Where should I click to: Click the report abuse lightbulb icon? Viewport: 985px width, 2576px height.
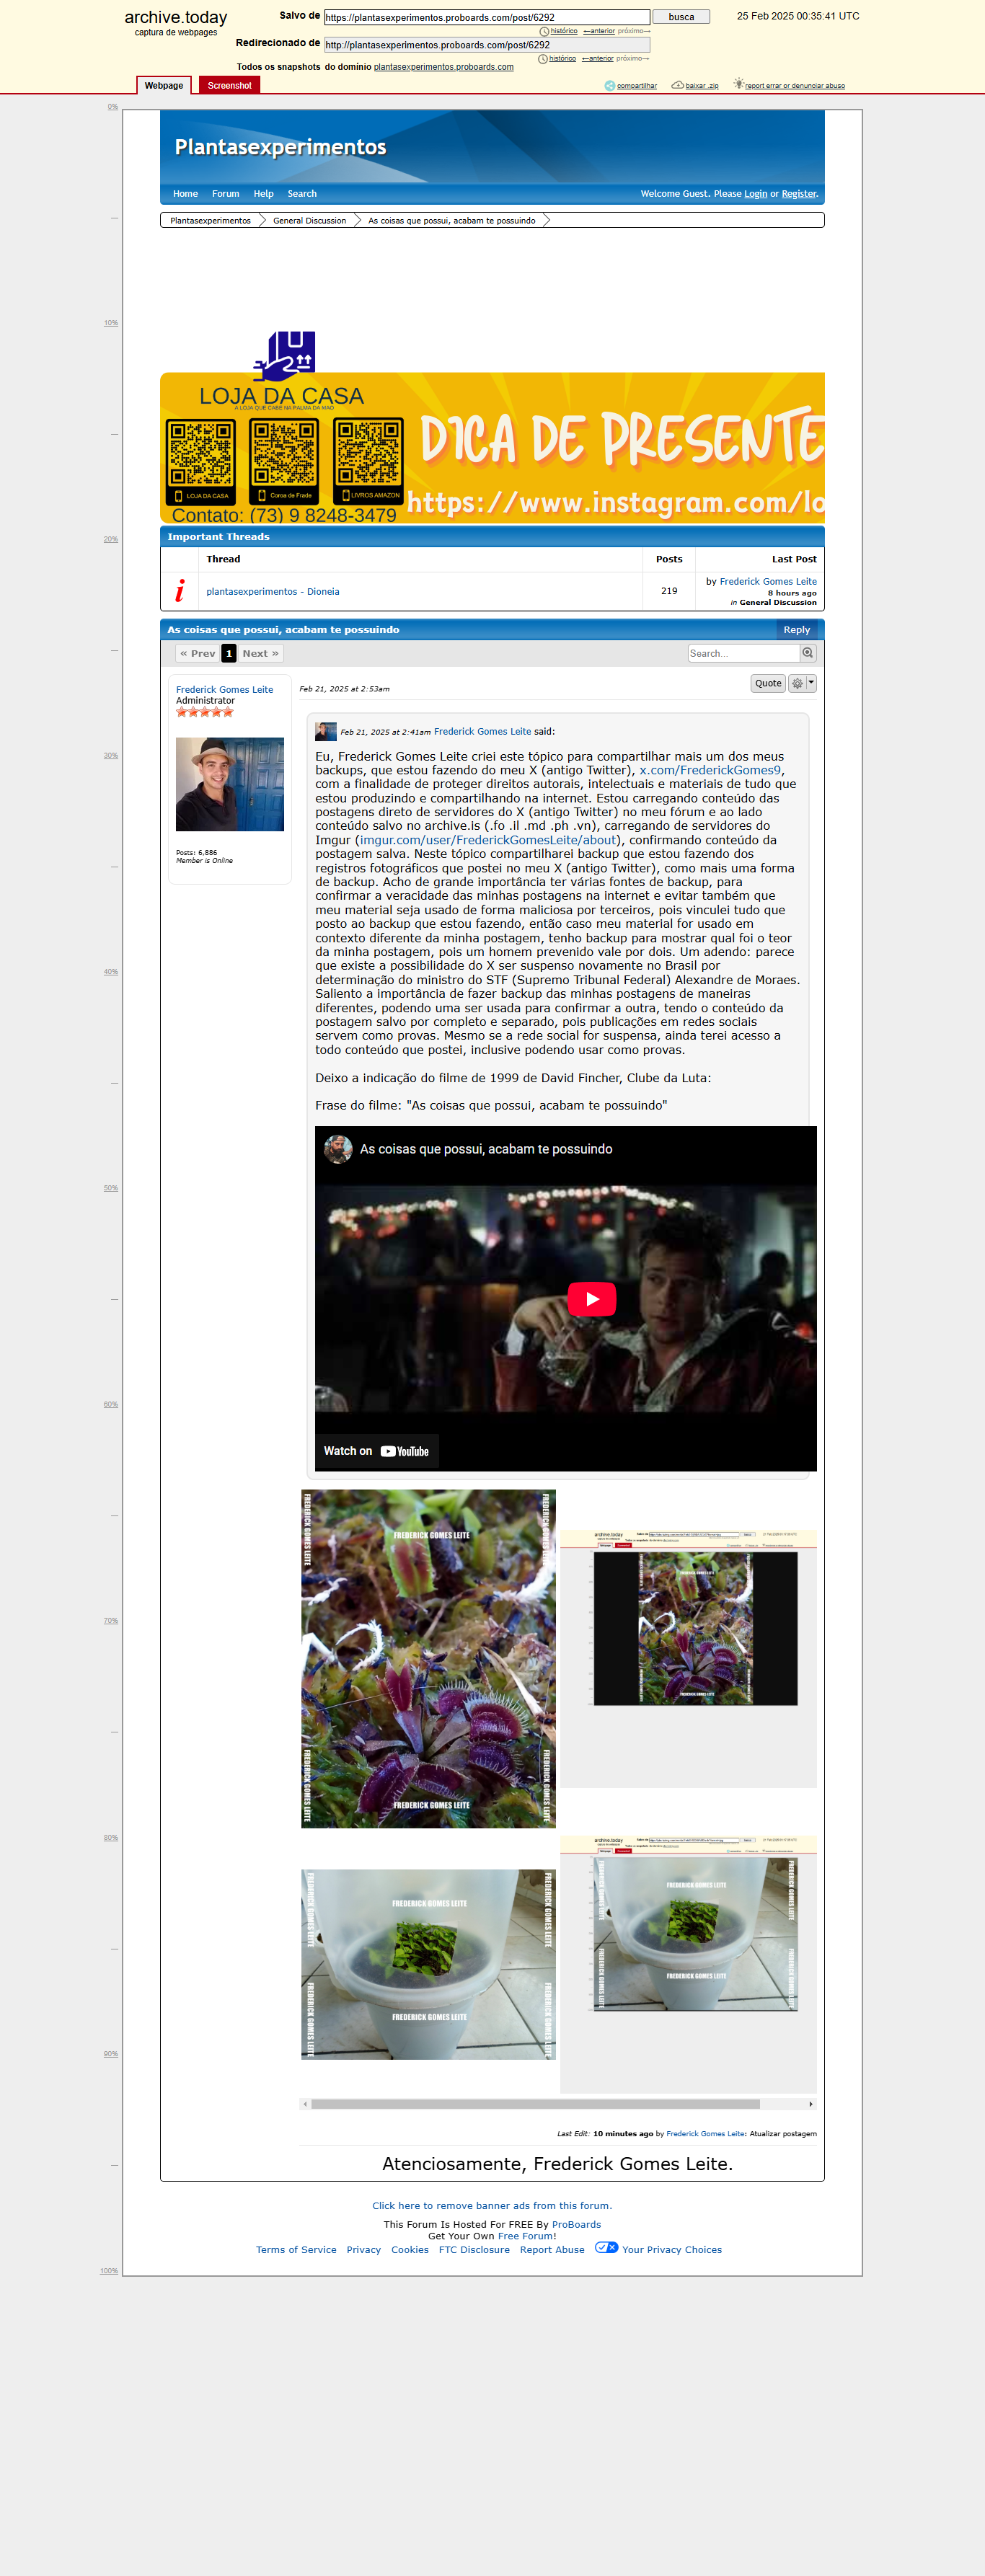pos(738,84)
